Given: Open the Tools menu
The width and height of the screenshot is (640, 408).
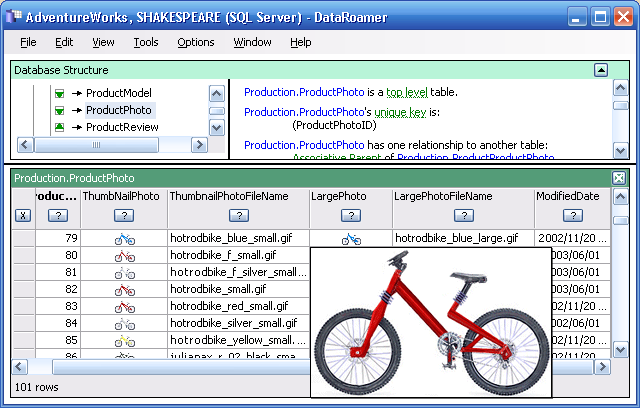Looking at the screenshot, I should (x=146, y=42).
